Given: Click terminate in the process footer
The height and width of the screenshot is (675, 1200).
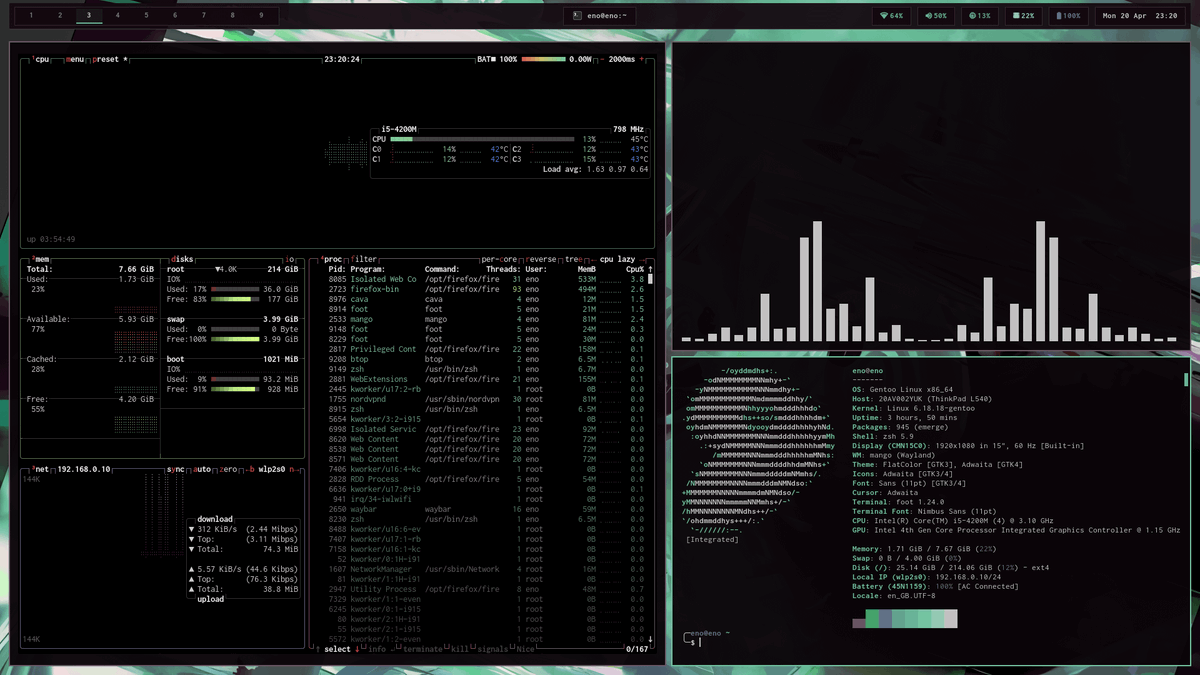Looking at the screenshot, I should click(422, 649).
